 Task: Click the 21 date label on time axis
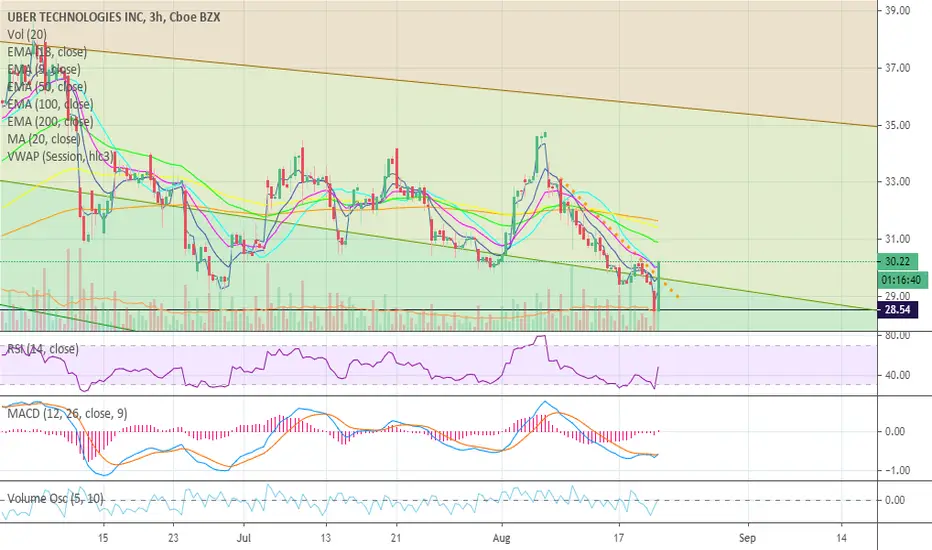(396, 538)
